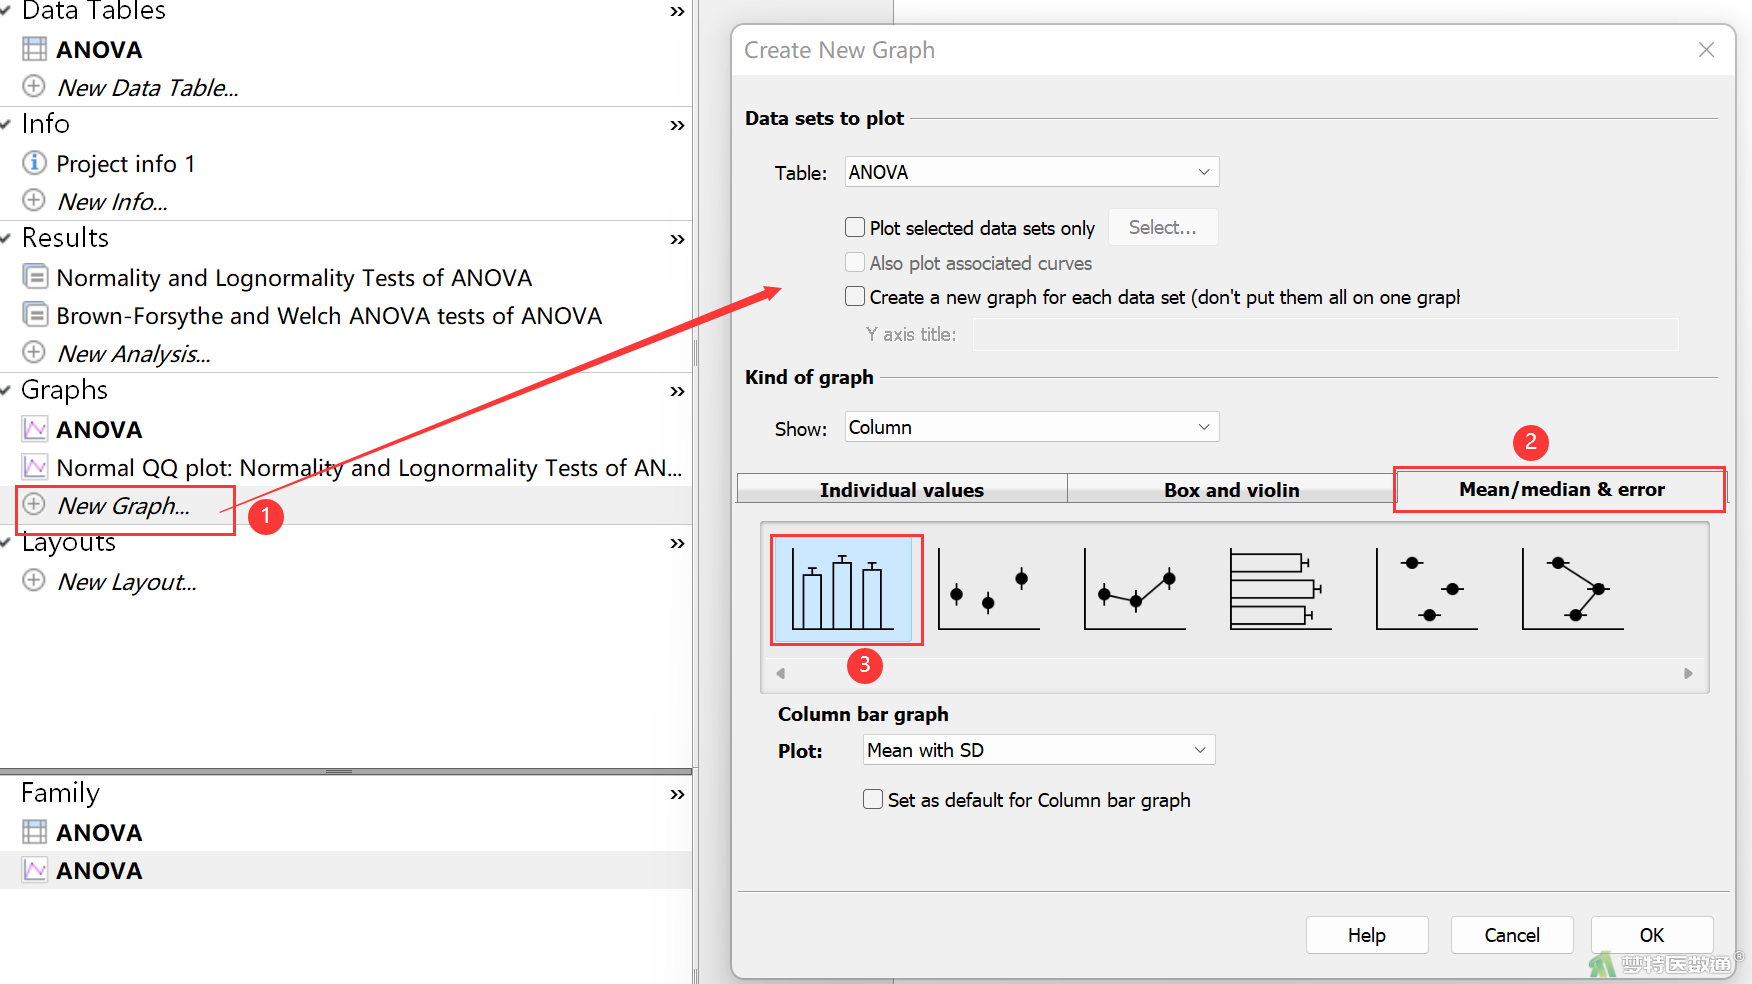
Task: Open New Layout... in navigator
Action: [127, 581]
